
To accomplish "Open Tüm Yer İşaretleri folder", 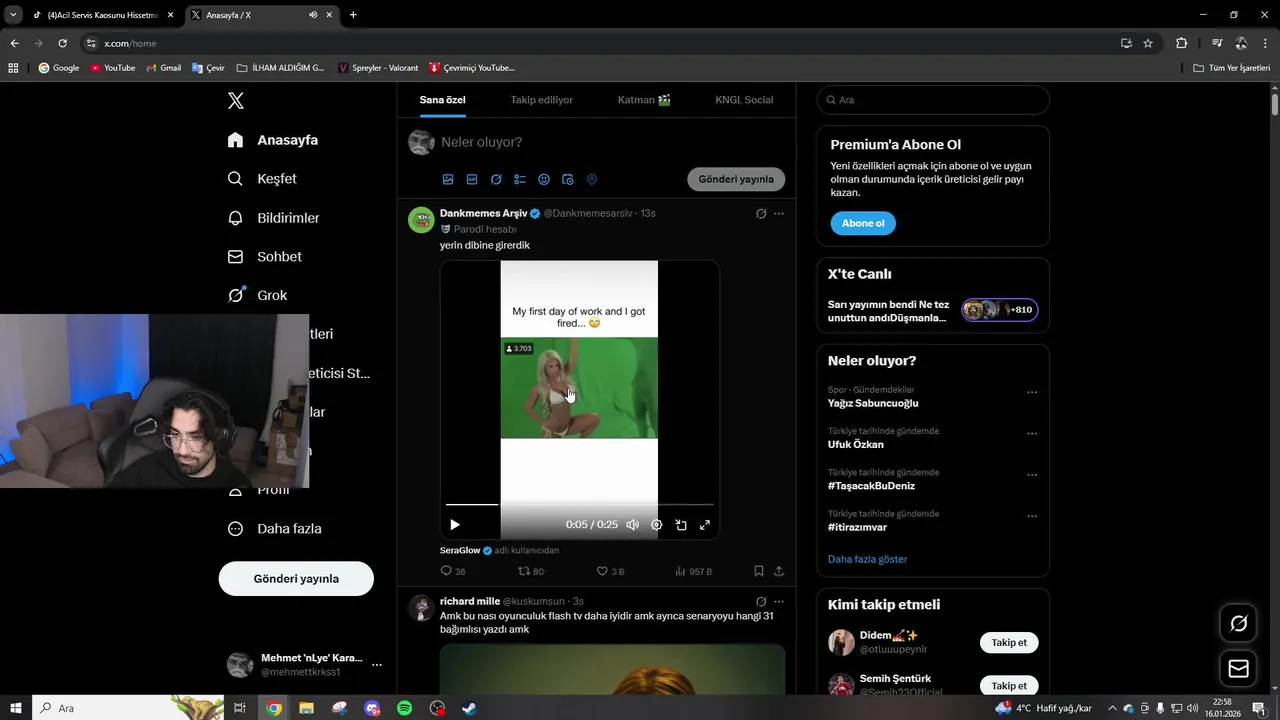I will pos(1231,68).
